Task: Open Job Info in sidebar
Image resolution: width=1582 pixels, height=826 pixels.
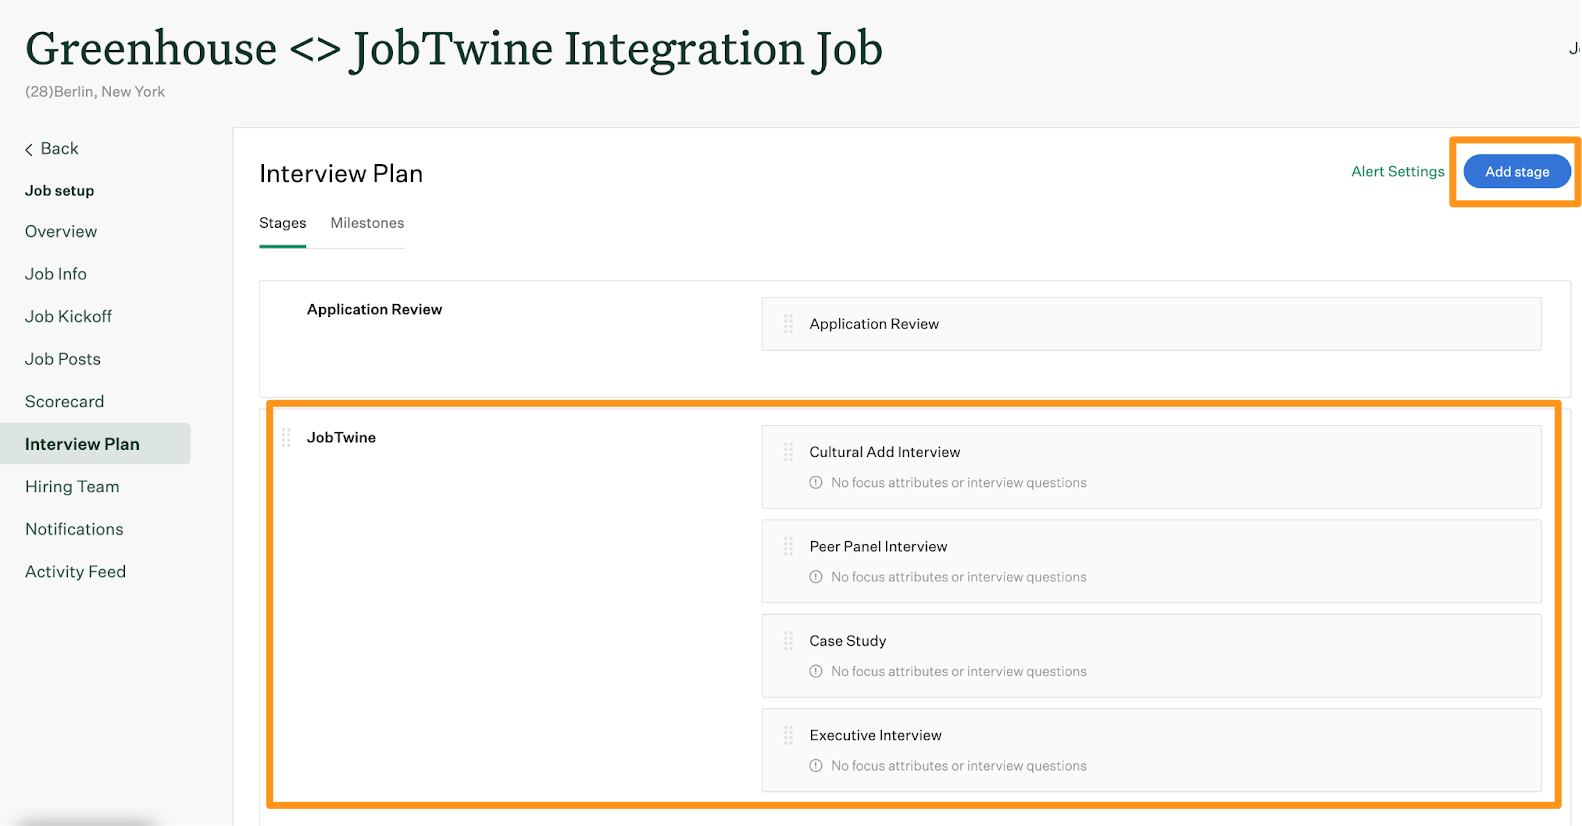Action: (56, 274)
